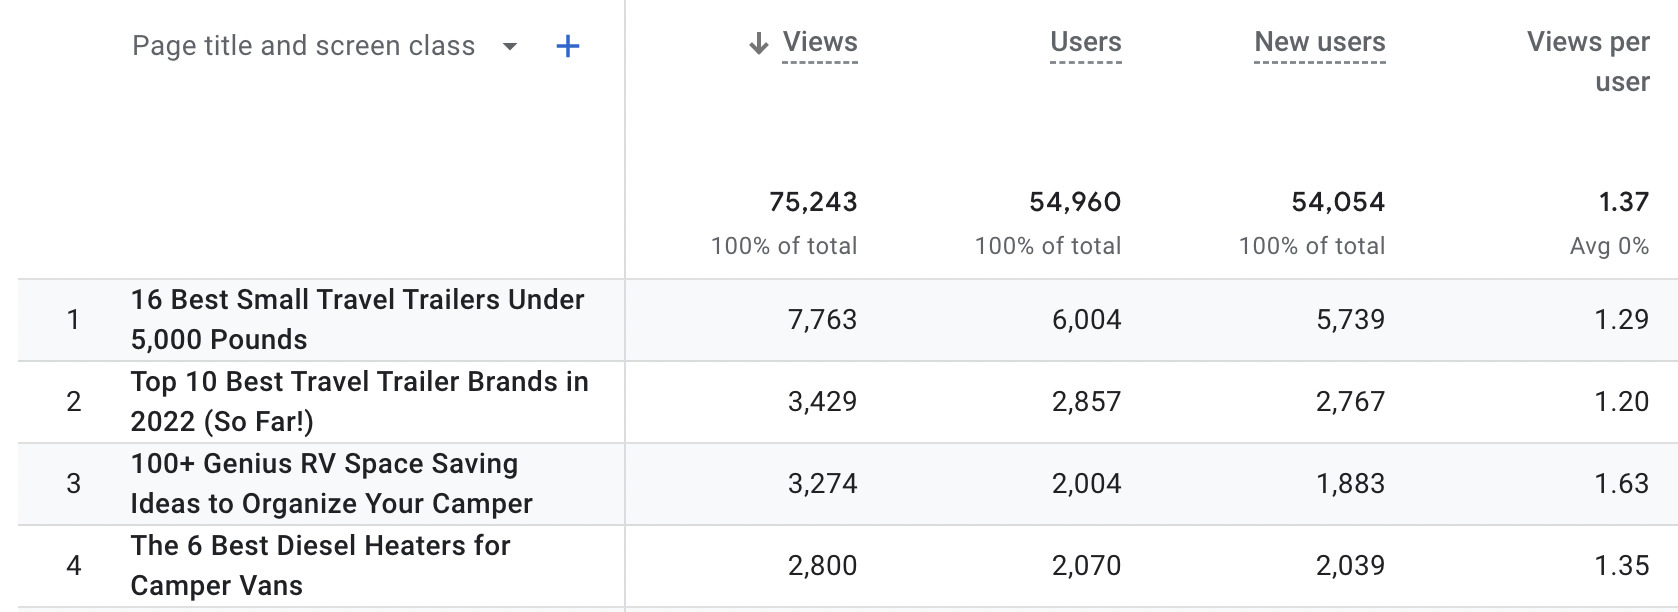Click the Views column header
The image size is (1678, 612).
click(818, 42)
